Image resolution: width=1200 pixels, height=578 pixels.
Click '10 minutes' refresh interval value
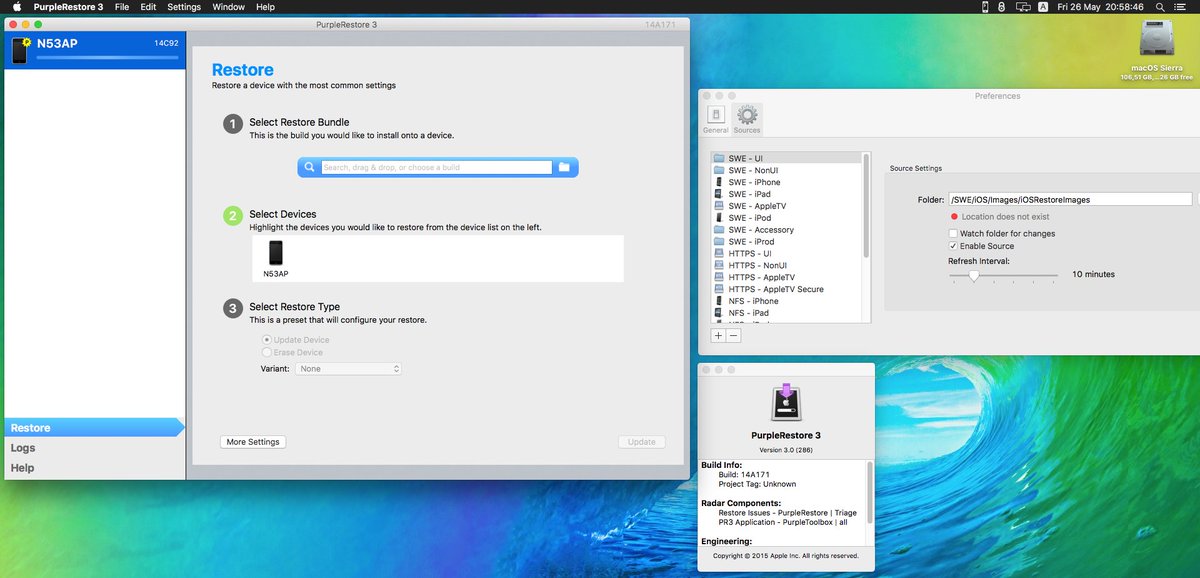[1093, 274]
